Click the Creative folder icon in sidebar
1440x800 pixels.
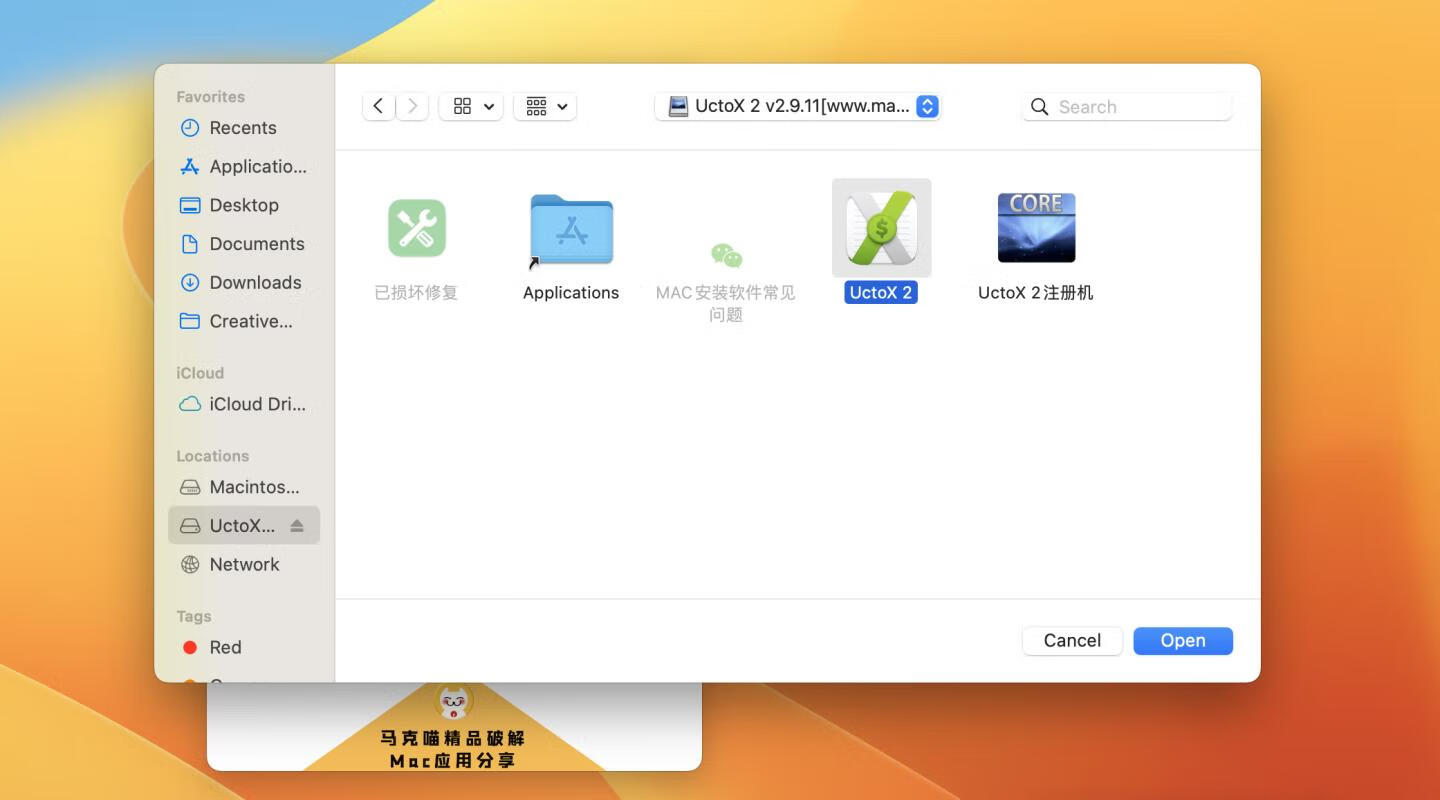(x=189, y=321)
